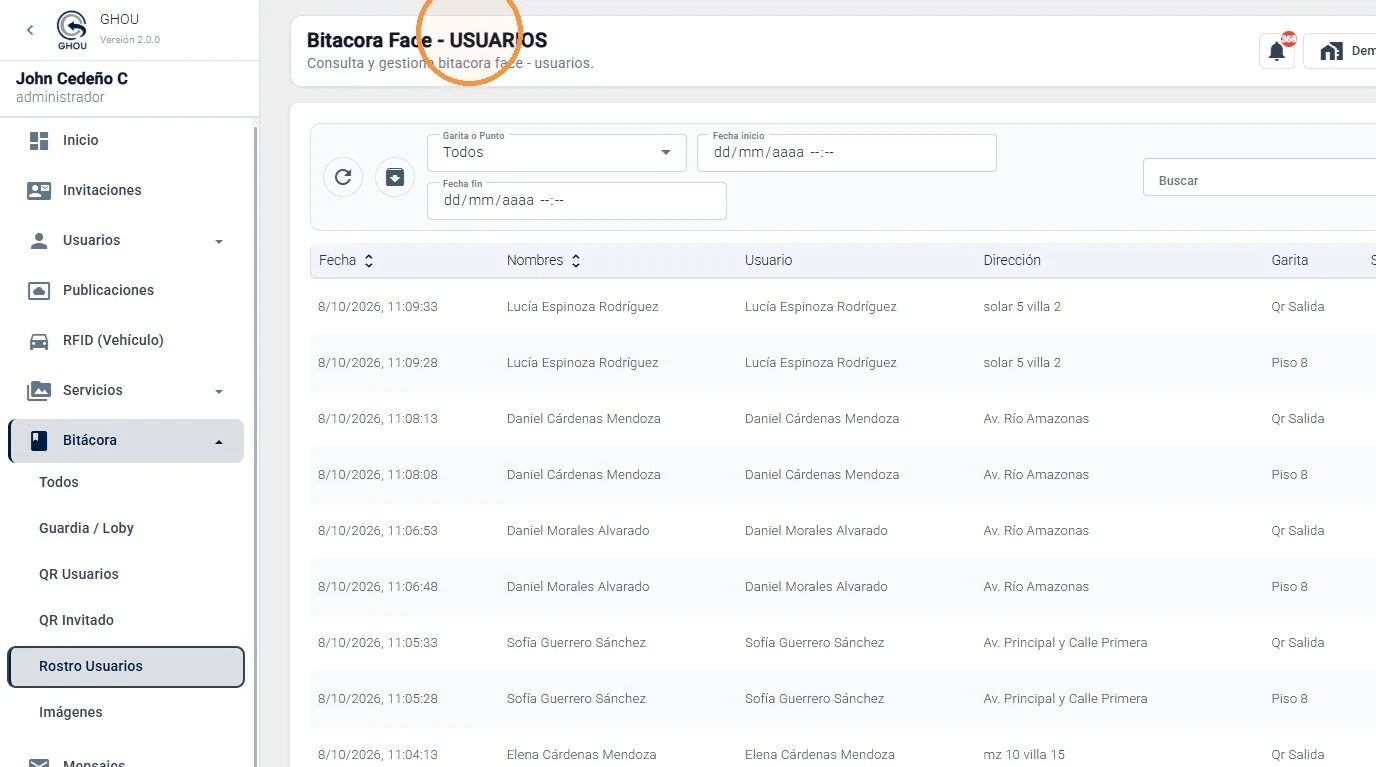This screenshot has width=1376, height=767.
Task: Open the notifications bell icon
Action: [x=1277, y=51]
